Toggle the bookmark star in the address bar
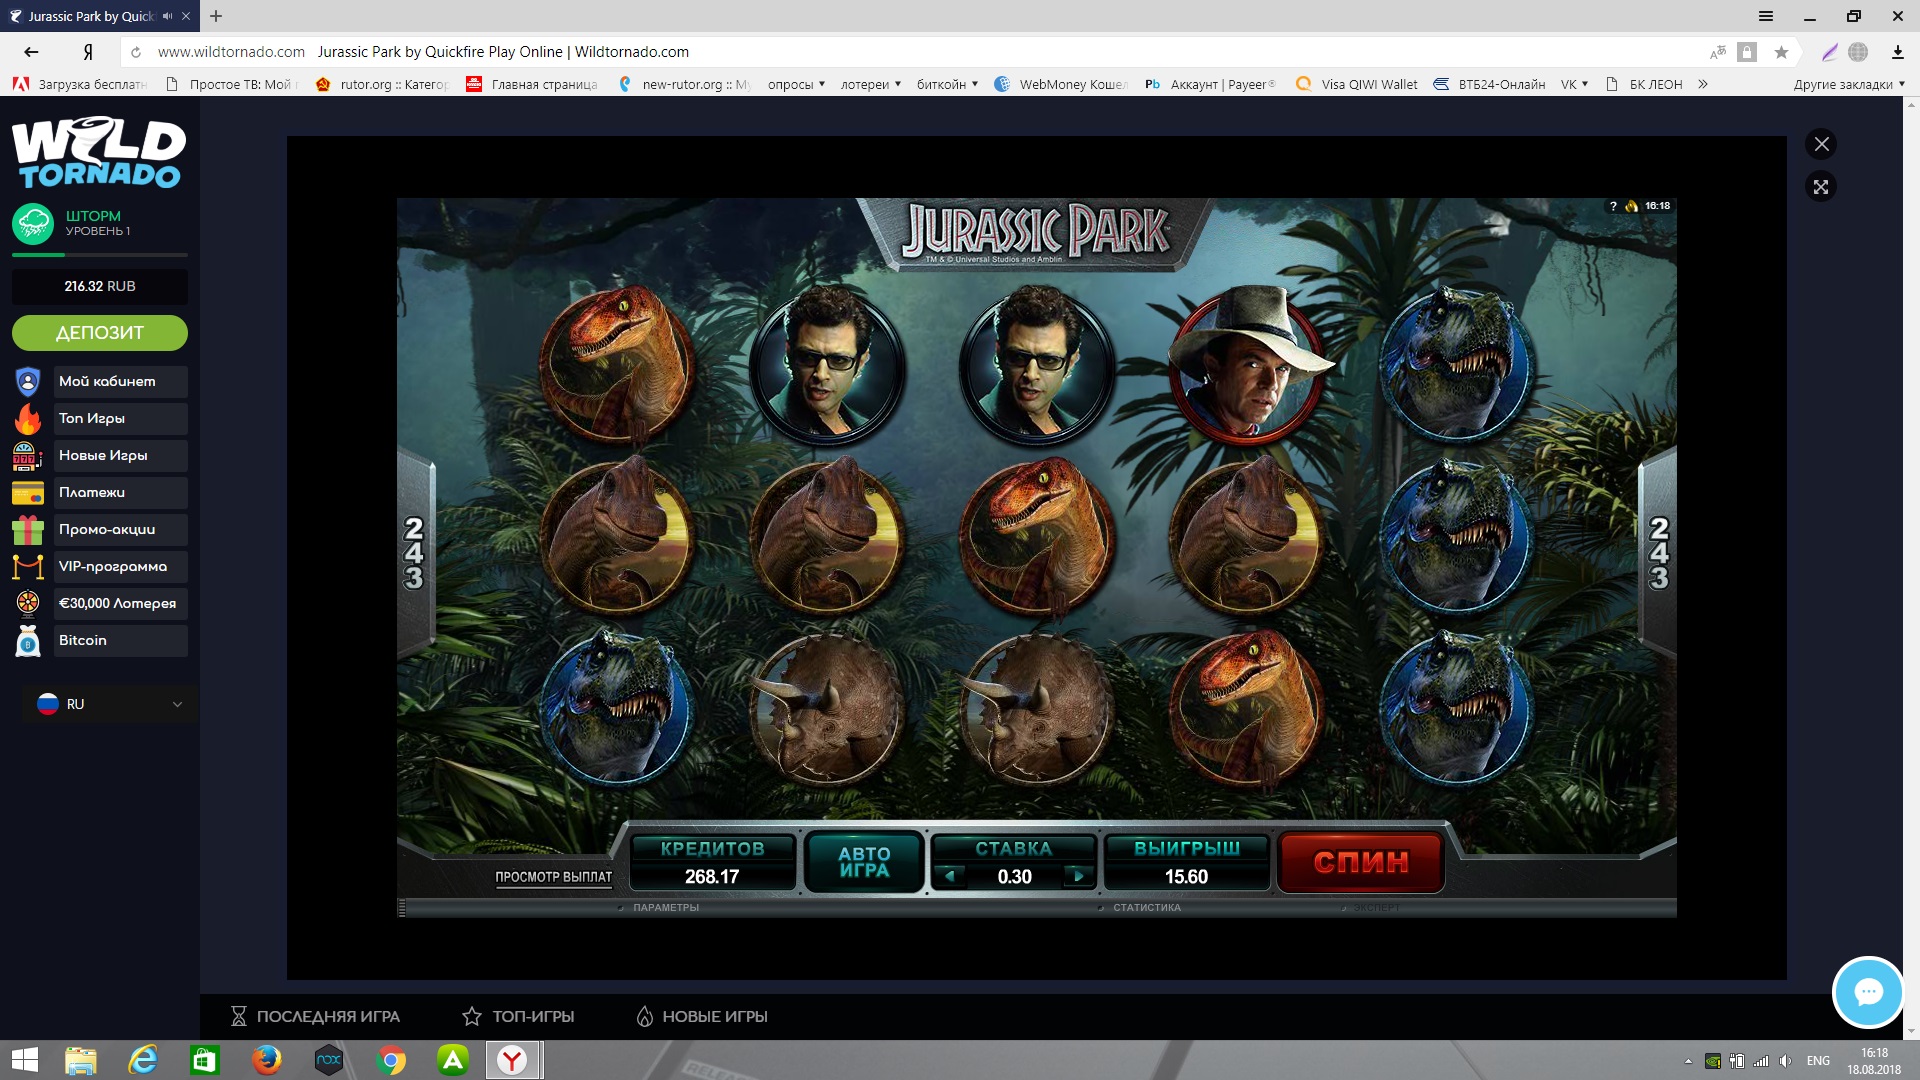Image resolution: width=1920 pixels, height=1080 pixels. pyautogui.click(x=1781, y=52)
